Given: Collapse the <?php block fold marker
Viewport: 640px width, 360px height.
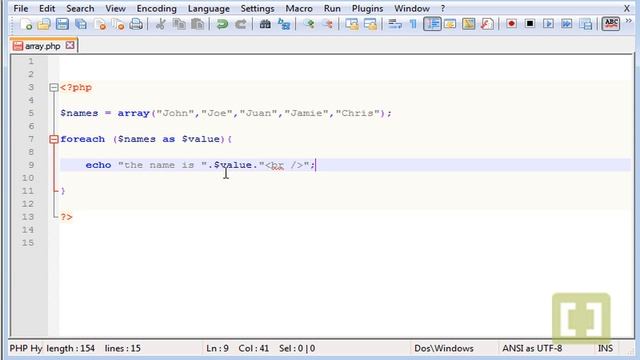Looking at the screenshot, I should (x=54, y=87).
